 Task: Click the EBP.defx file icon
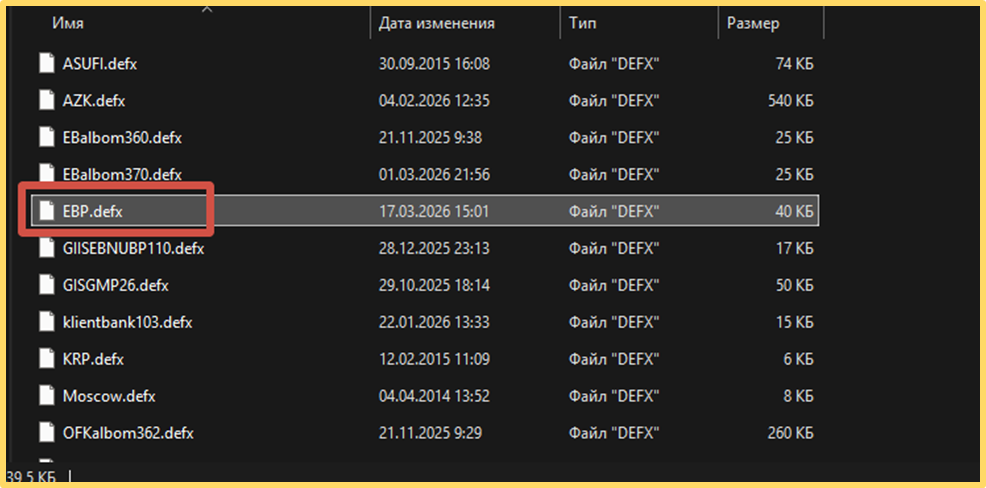click(x=47, y=212)
